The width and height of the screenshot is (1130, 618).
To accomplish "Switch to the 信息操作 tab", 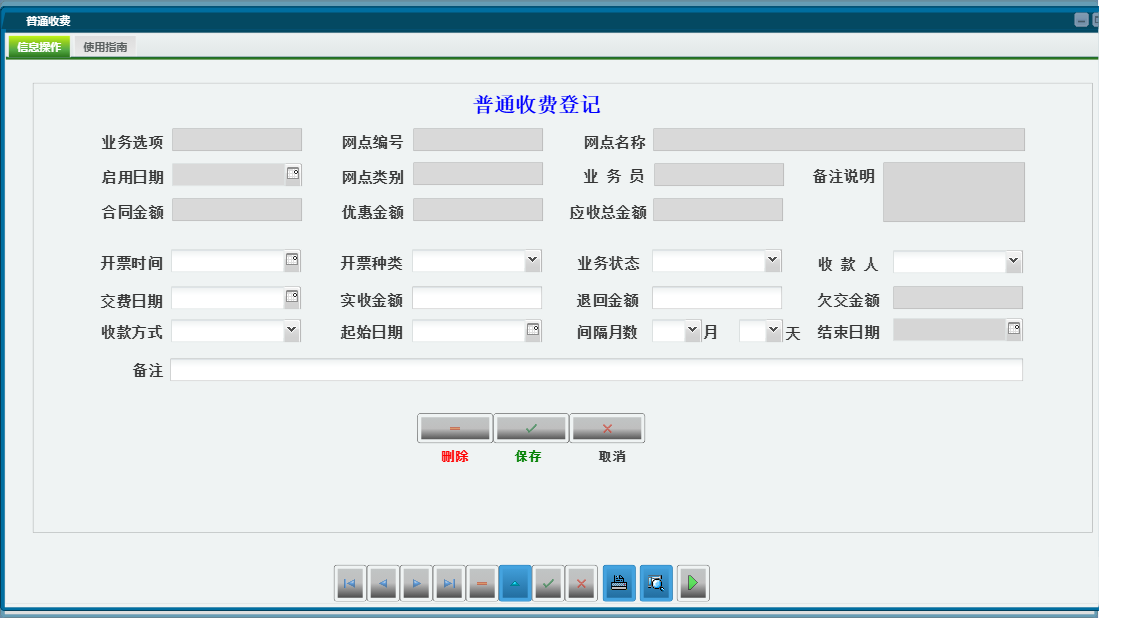I will [x=39, y=47].
